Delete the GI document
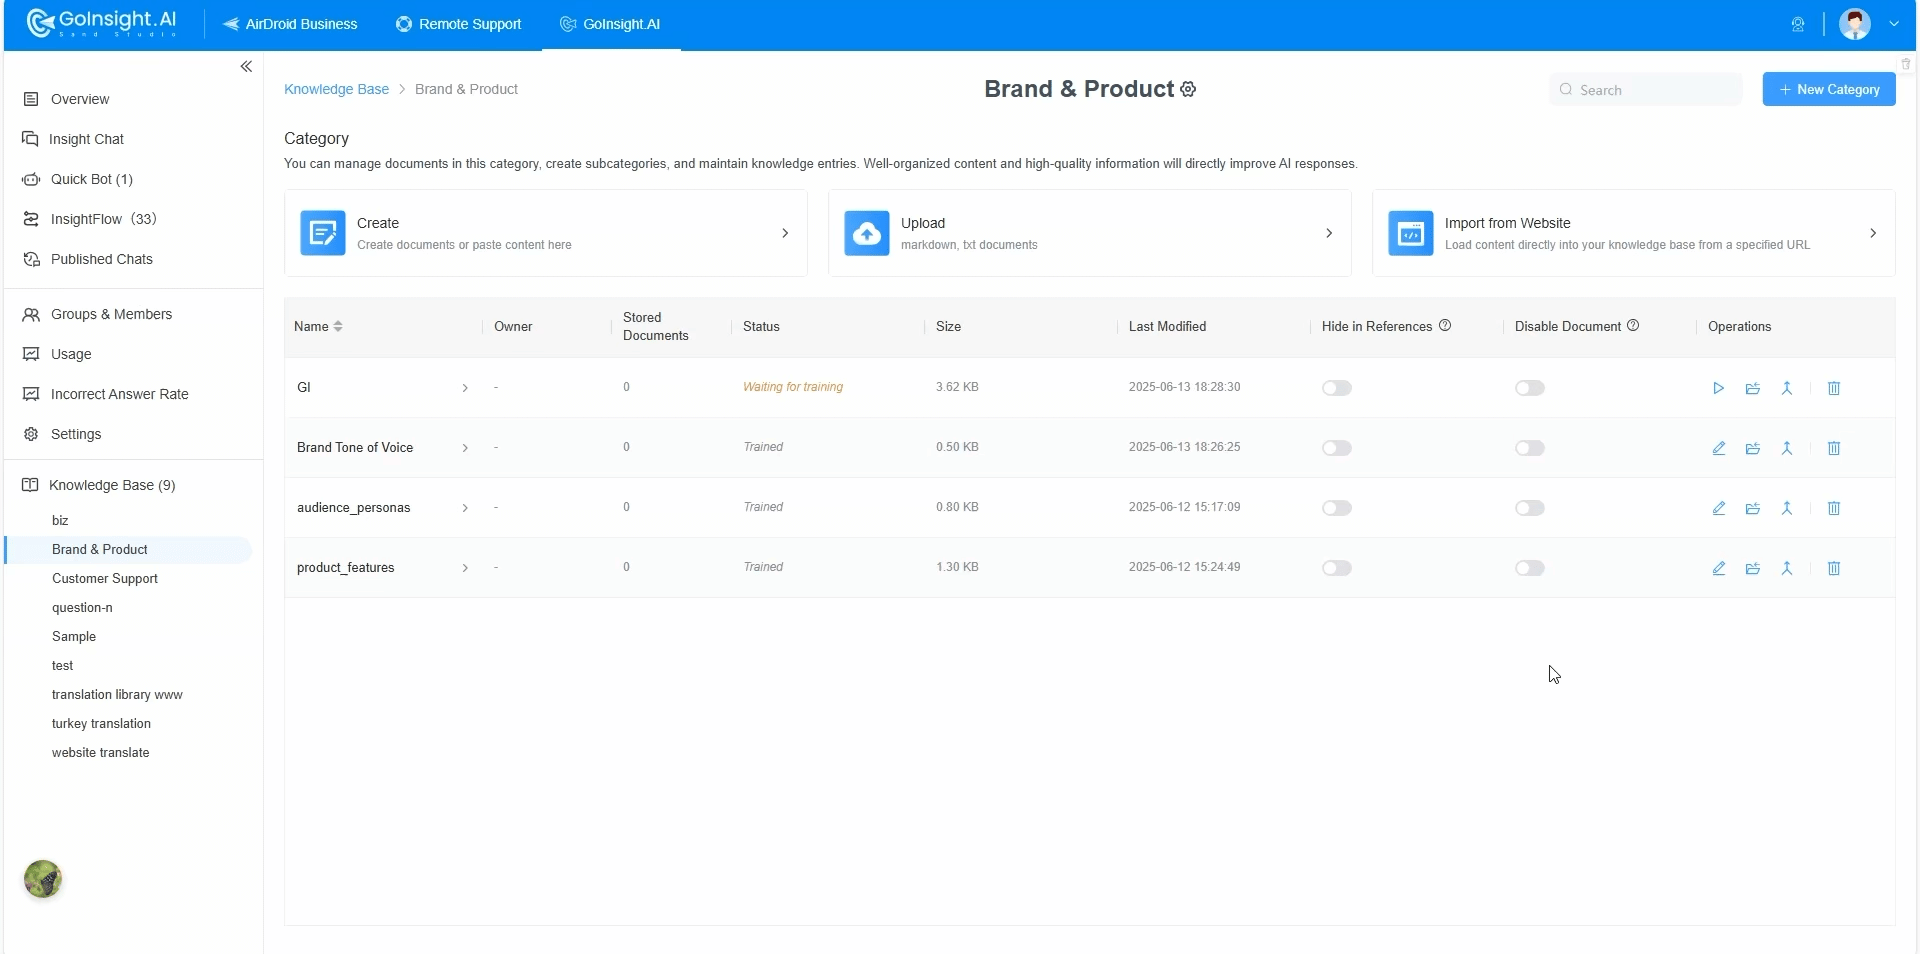 click(1833, 388)
